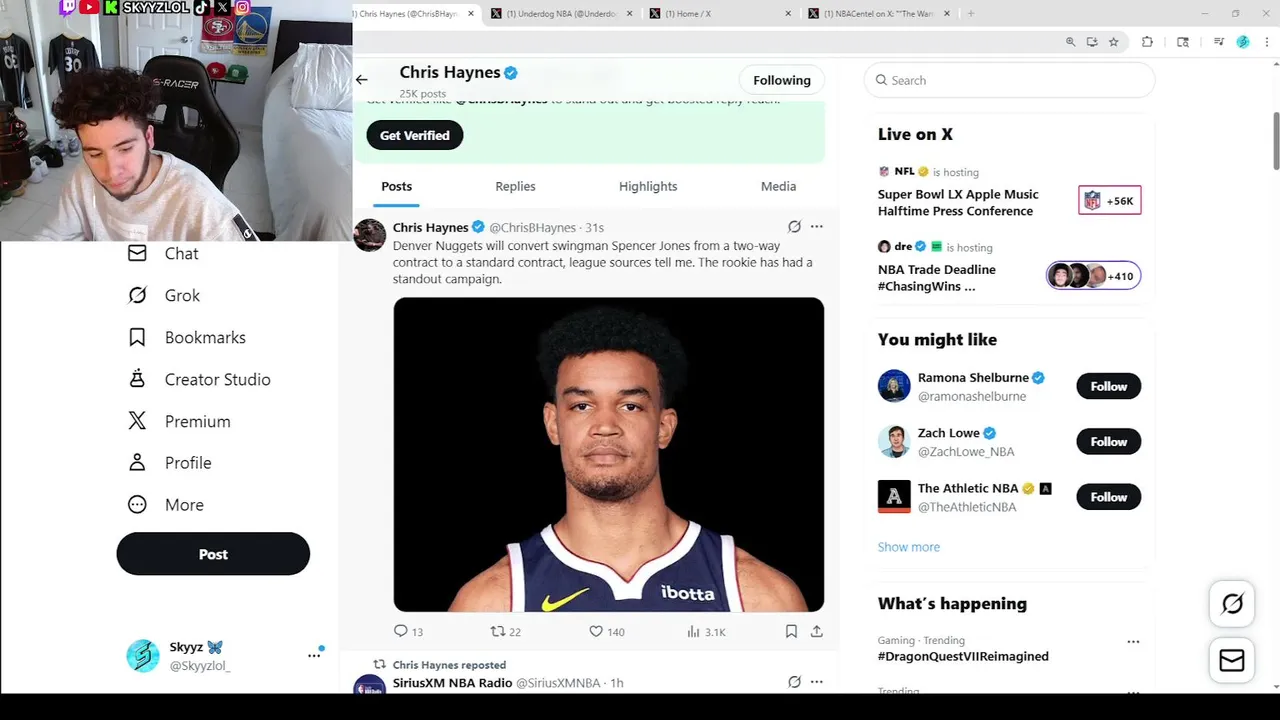Open the install app icon in address bar

[x=1092, y=42]
